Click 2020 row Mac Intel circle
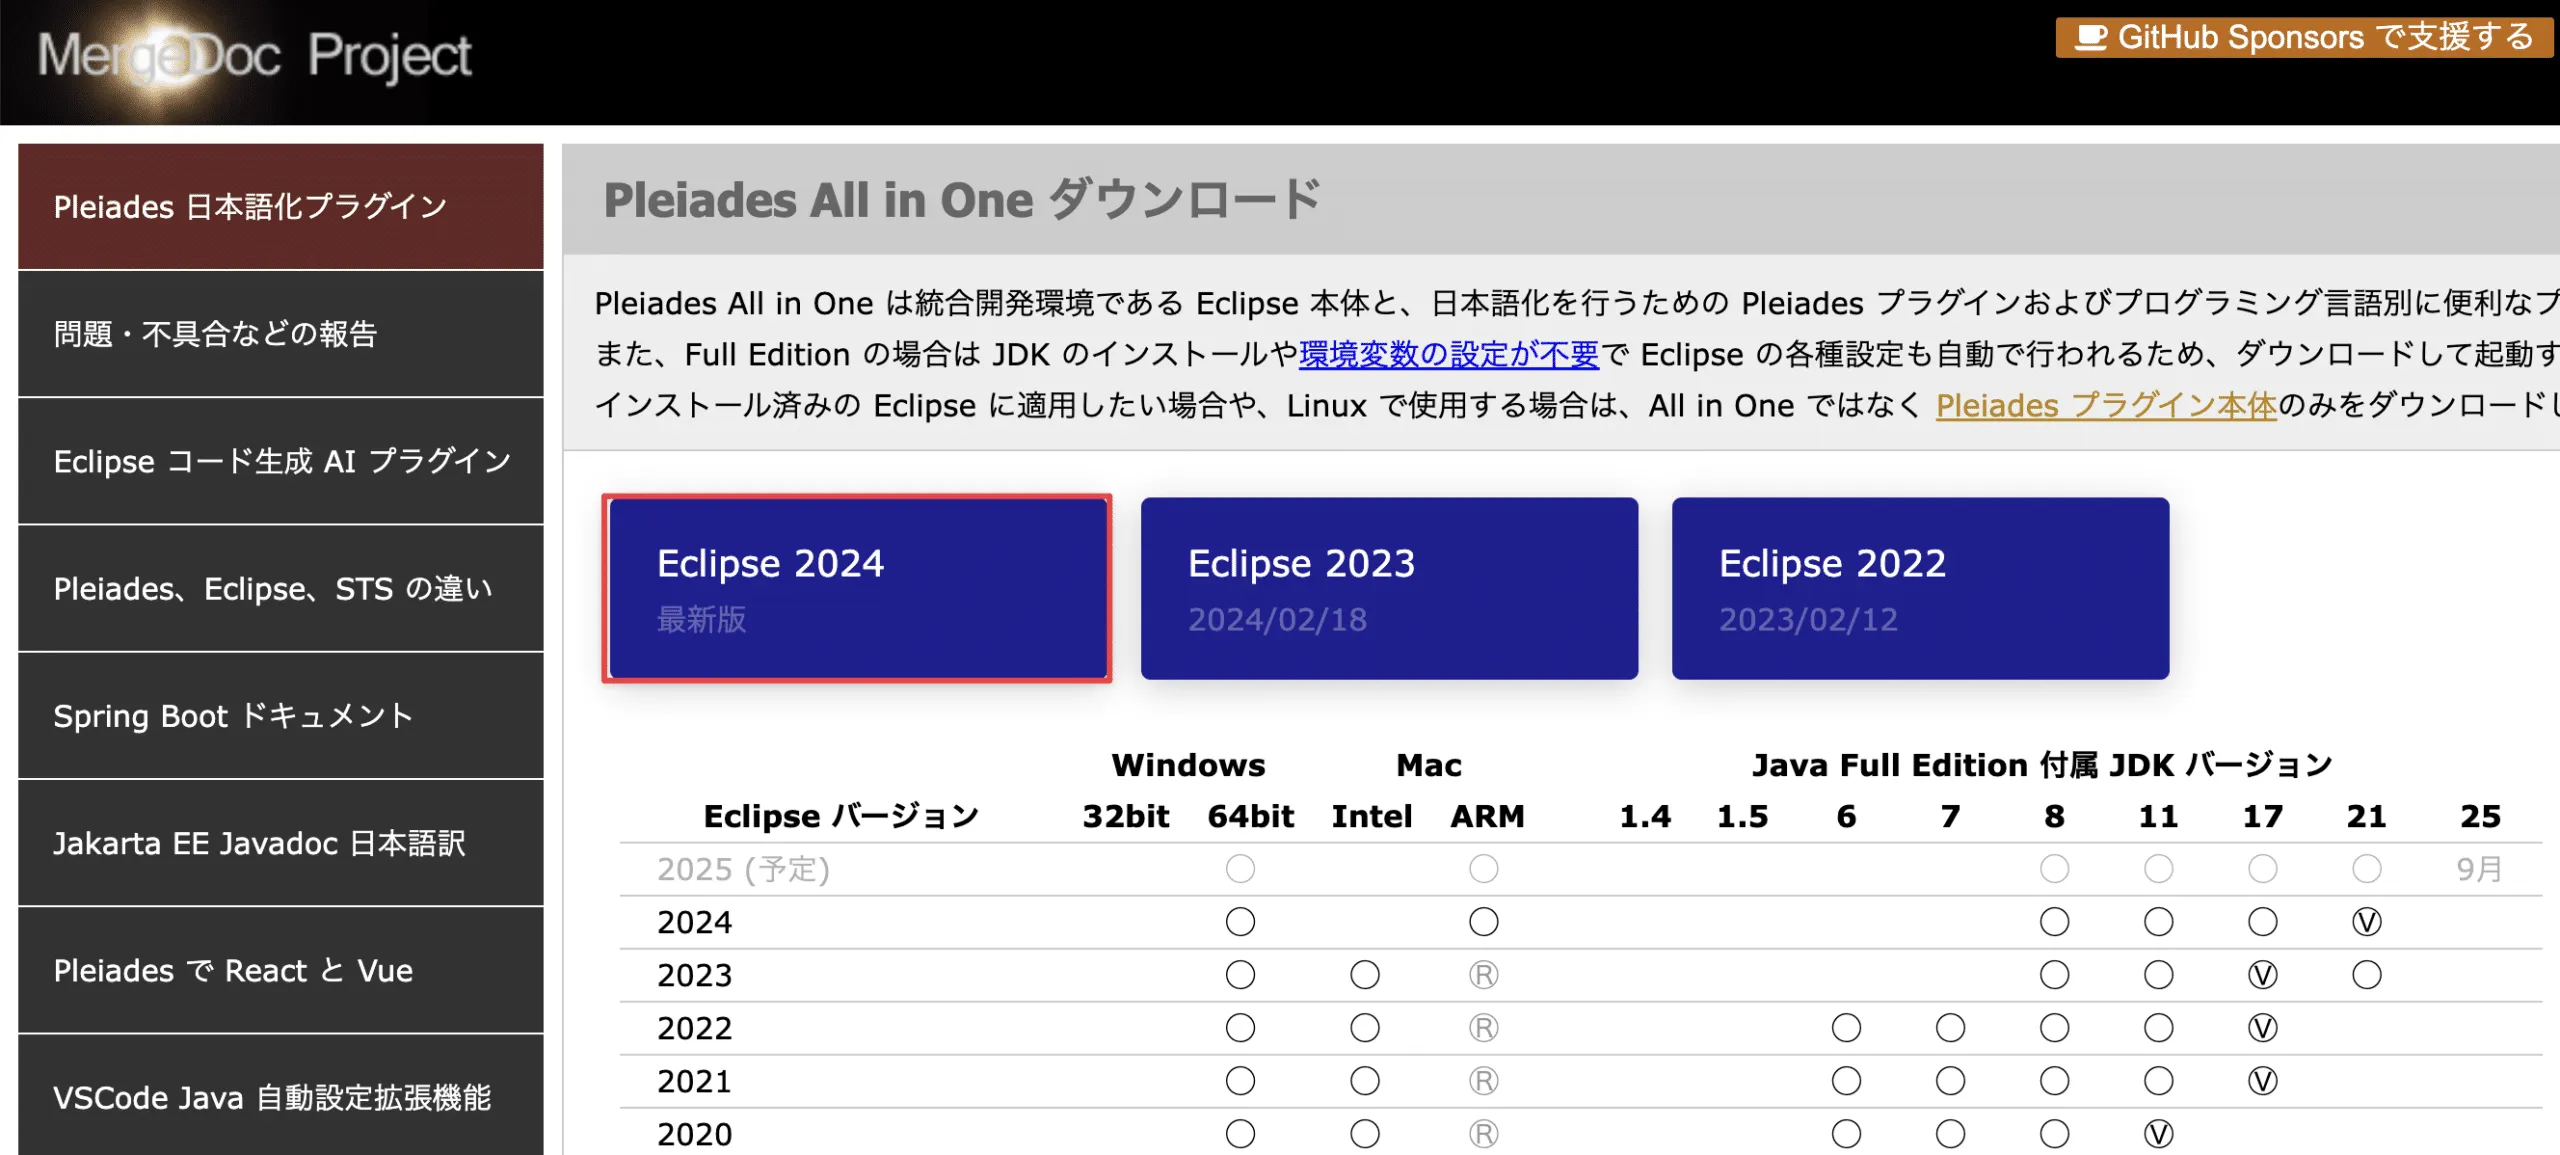Image resolution: width=2560 pixels, height=1155 pixels. coord(1365,1134)
